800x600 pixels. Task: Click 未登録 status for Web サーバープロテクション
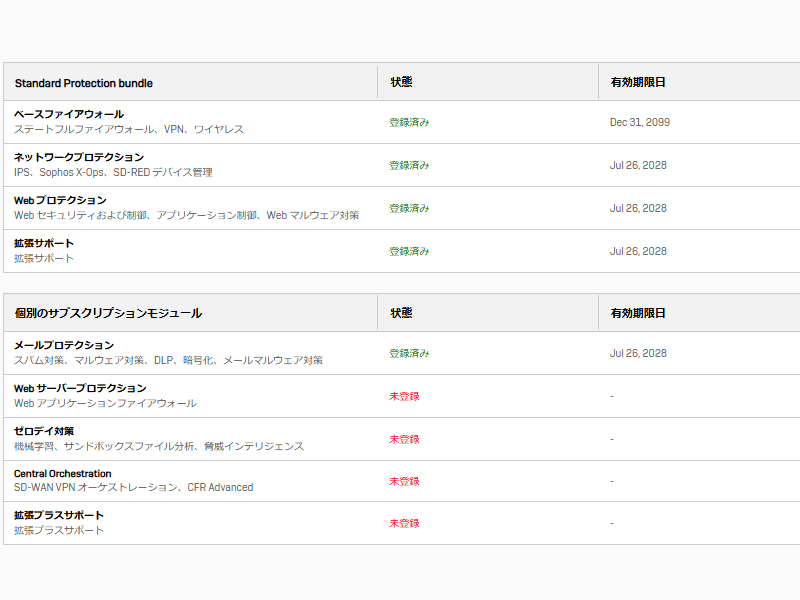pyautogui.click(x=404, y=396)
